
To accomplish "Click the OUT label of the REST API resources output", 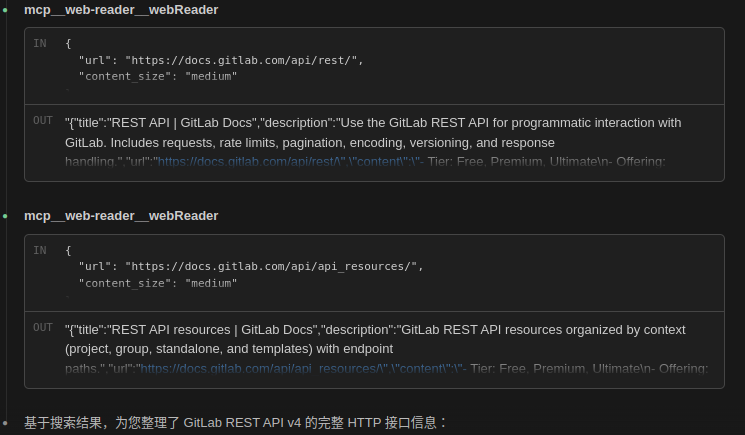I will [43, 328].
